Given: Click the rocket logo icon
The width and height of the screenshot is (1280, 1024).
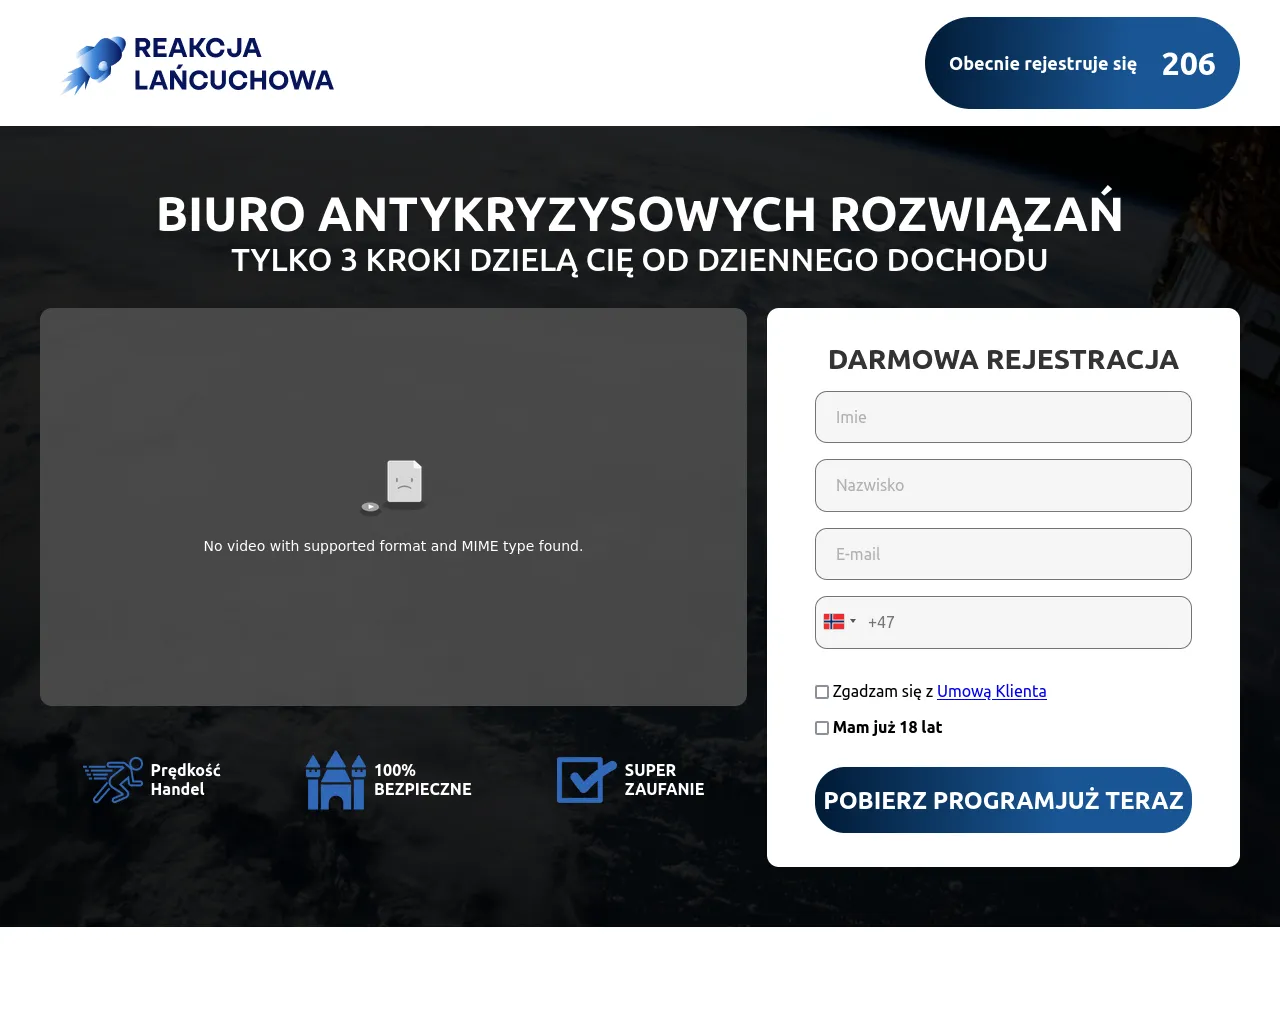Looking at the screenshot, I should click(93, 65).
